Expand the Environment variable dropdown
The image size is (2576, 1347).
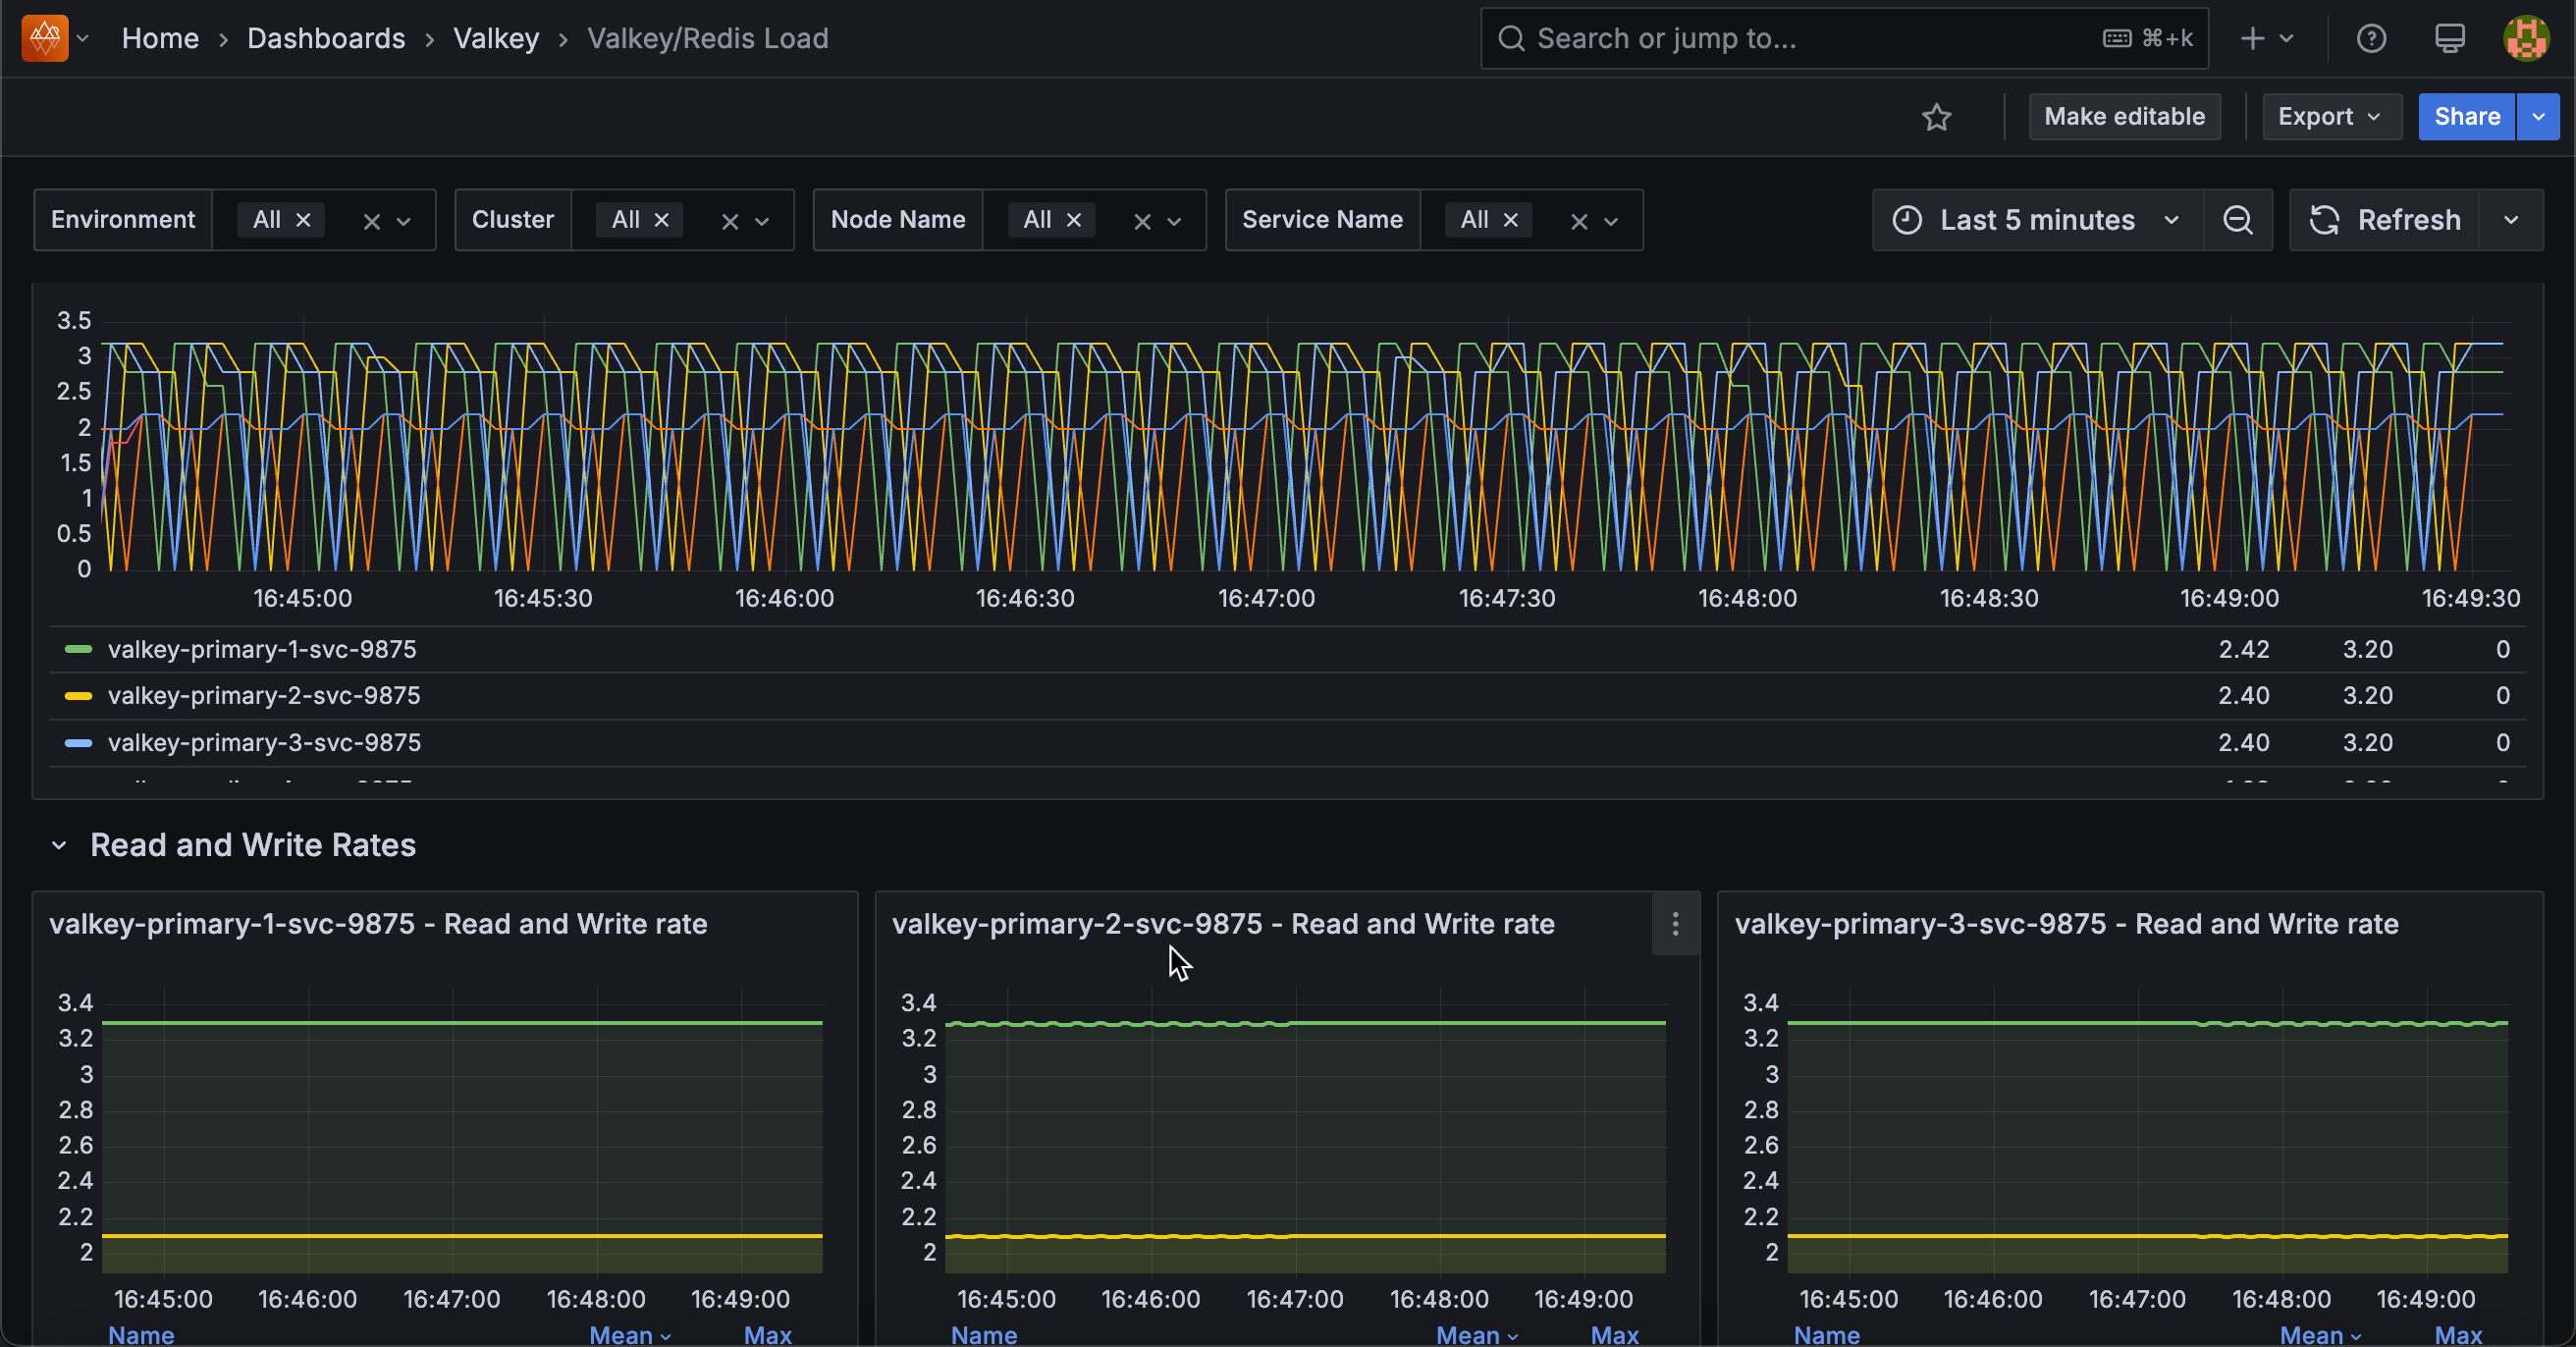pos(403,220)
